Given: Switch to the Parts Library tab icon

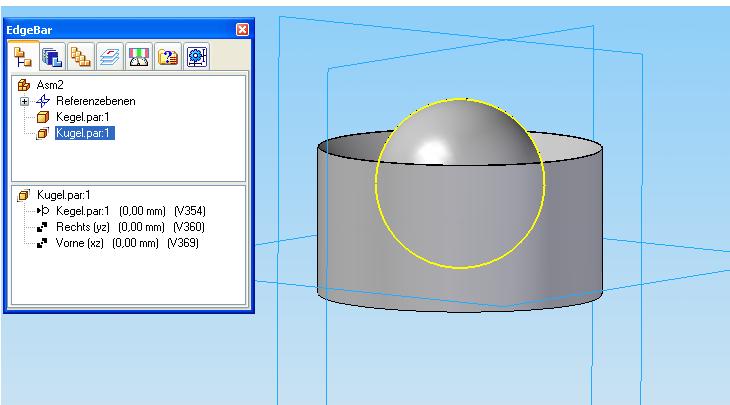Looking at the screenshot, I should 49,56.
